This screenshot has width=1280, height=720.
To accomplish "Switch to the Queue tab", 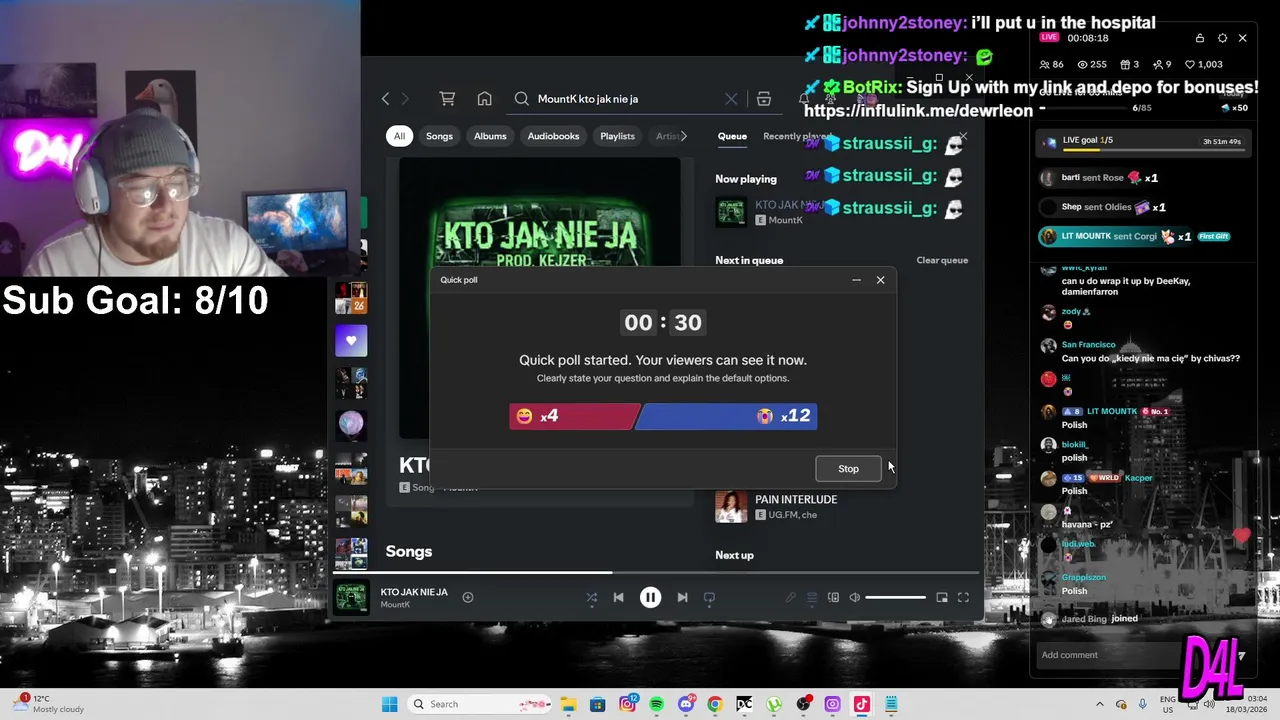I will 732,136.
